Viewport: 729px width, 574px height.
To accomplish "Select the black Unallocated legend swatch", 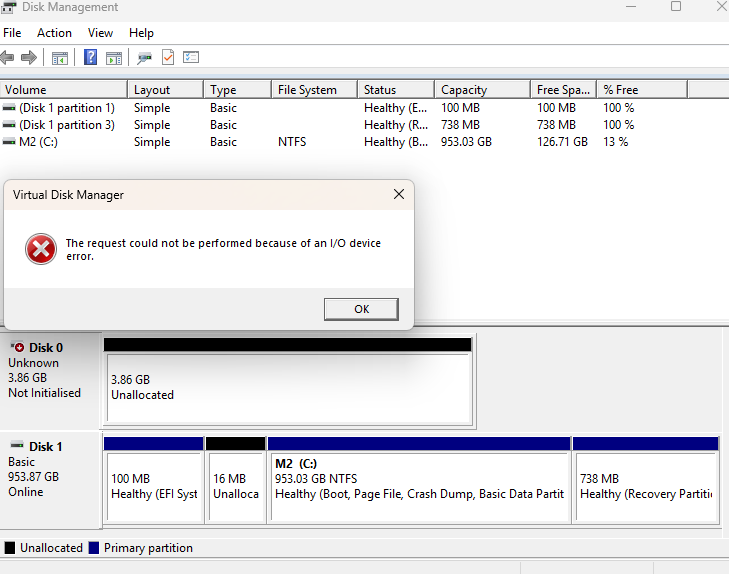I will [10, 548].
